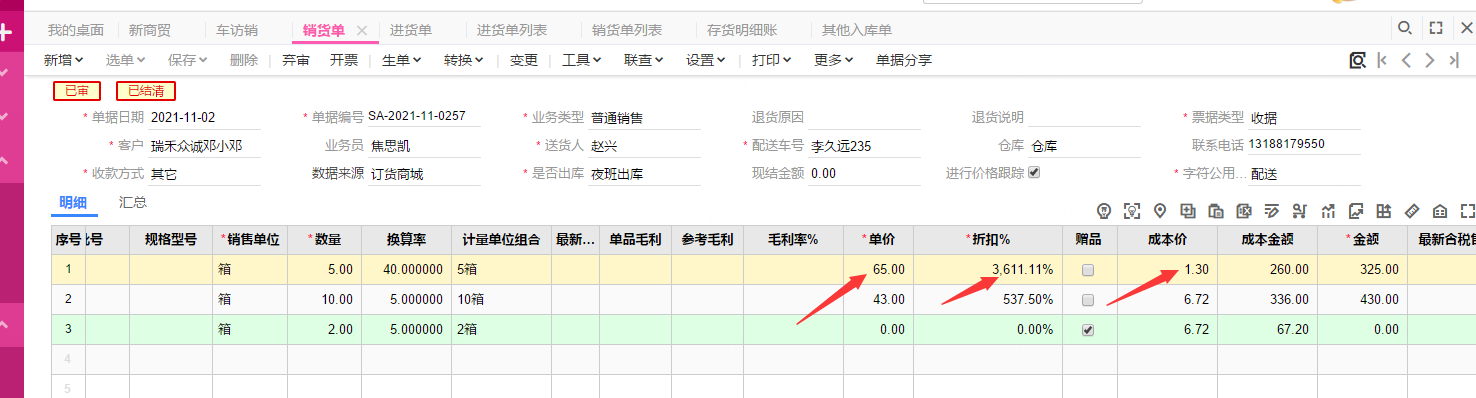Click the 弃审 button

296,60
